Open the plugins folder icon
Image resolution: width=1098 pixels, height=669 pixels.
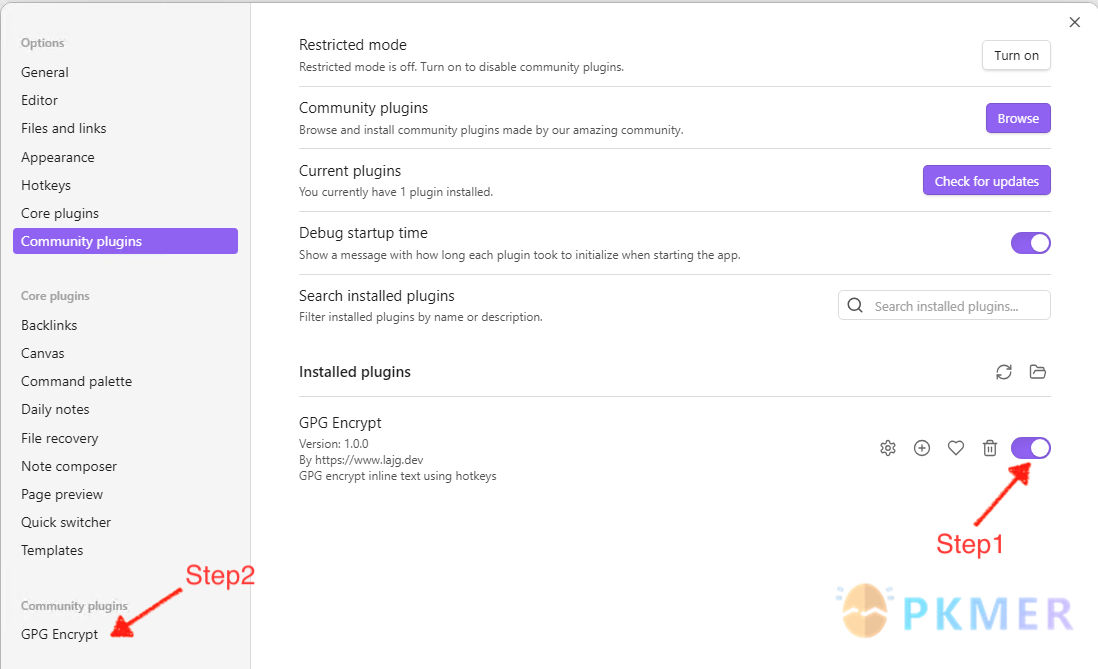1038,372
